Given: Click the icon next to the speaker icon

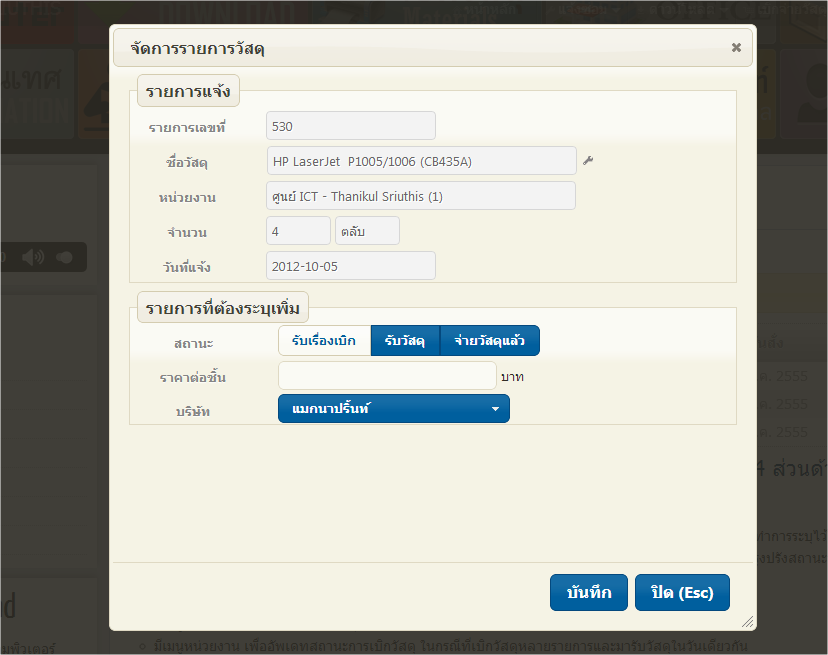Looking at the screenshot, I should point(62,257).
